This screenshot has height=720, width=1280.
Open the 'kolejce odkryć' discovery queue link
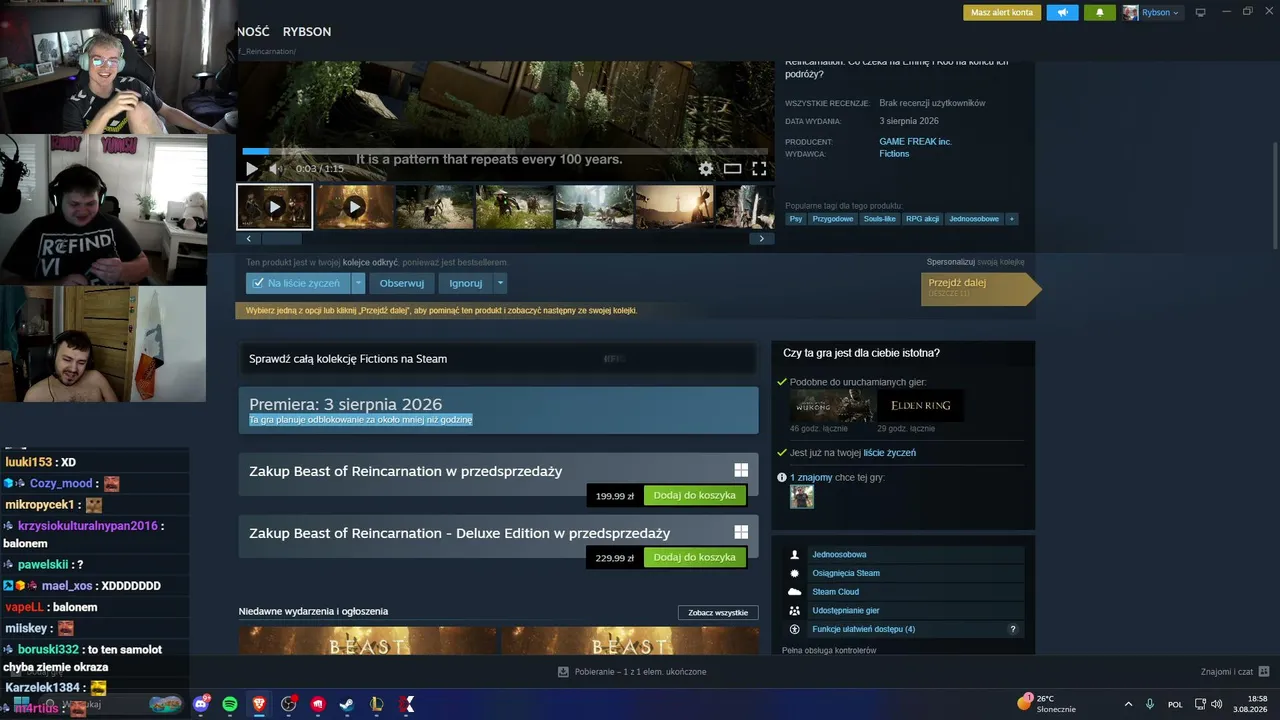[x=370, y=262]
